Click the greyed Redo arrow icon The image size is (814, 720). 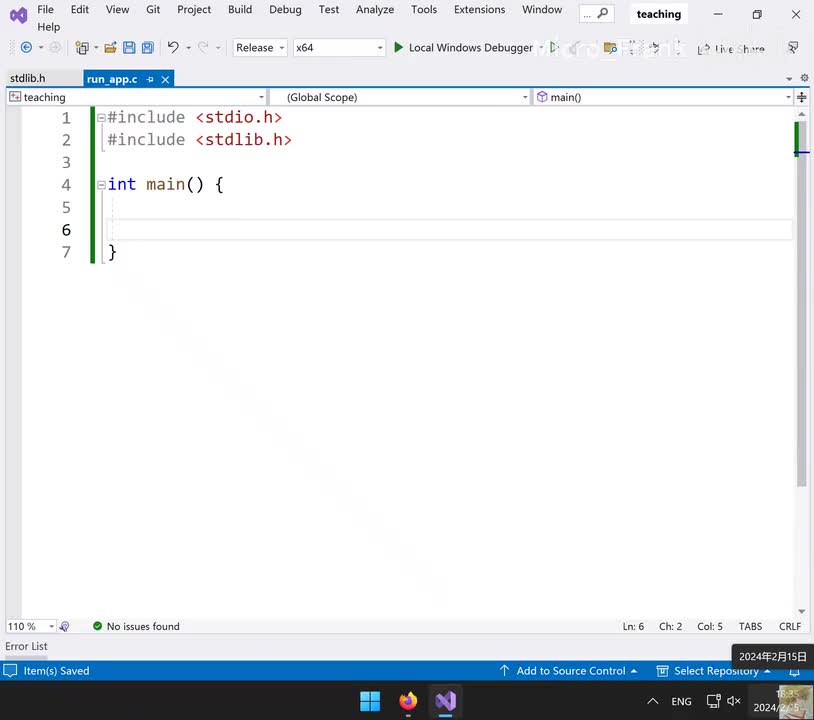click(203, 48)
